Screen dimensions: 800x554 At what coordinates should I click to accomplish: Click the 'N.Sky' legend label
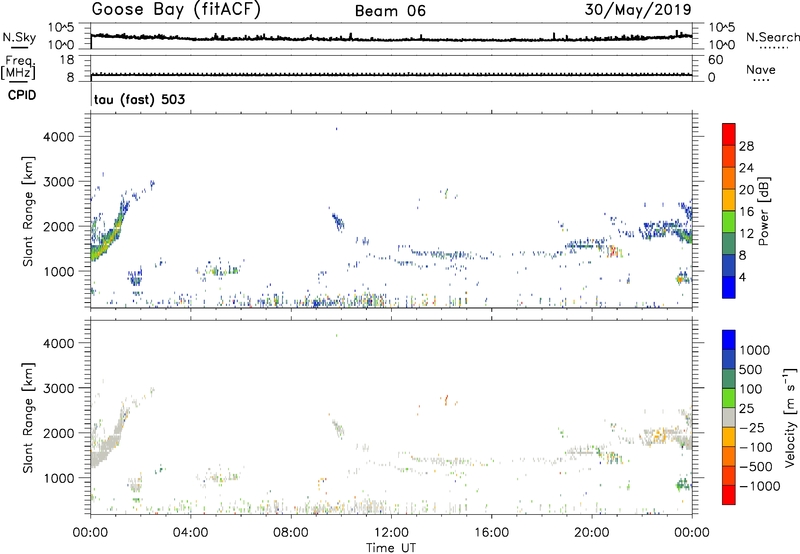[19, 37]
